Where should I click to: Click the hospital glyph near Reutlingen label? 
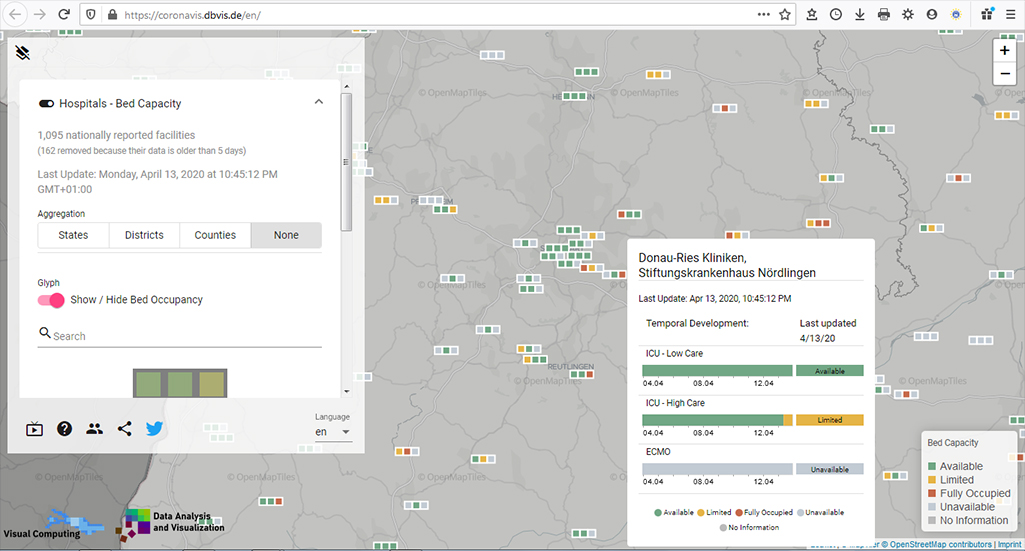(581, 375)
